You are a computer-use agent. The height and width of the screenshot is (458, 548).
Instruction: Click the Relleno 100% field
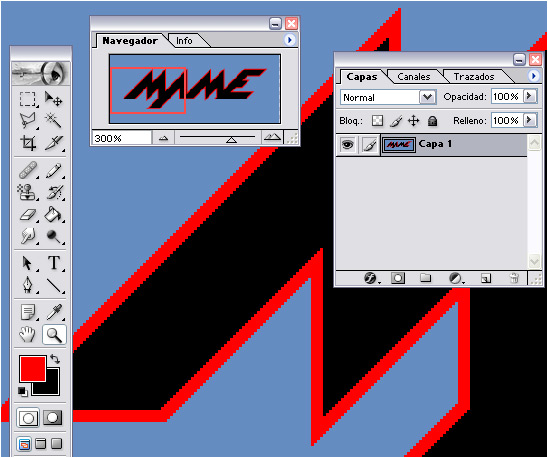(x=507, y=121)
